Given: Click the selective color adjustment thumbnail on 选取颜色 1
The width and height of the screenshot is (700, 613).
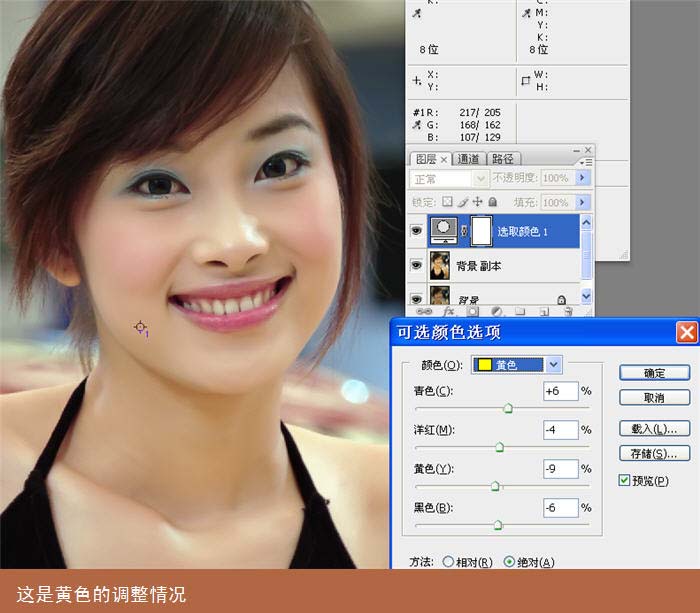Looking at the screenshot, I should pyautogui.click(x=444, y=231).
